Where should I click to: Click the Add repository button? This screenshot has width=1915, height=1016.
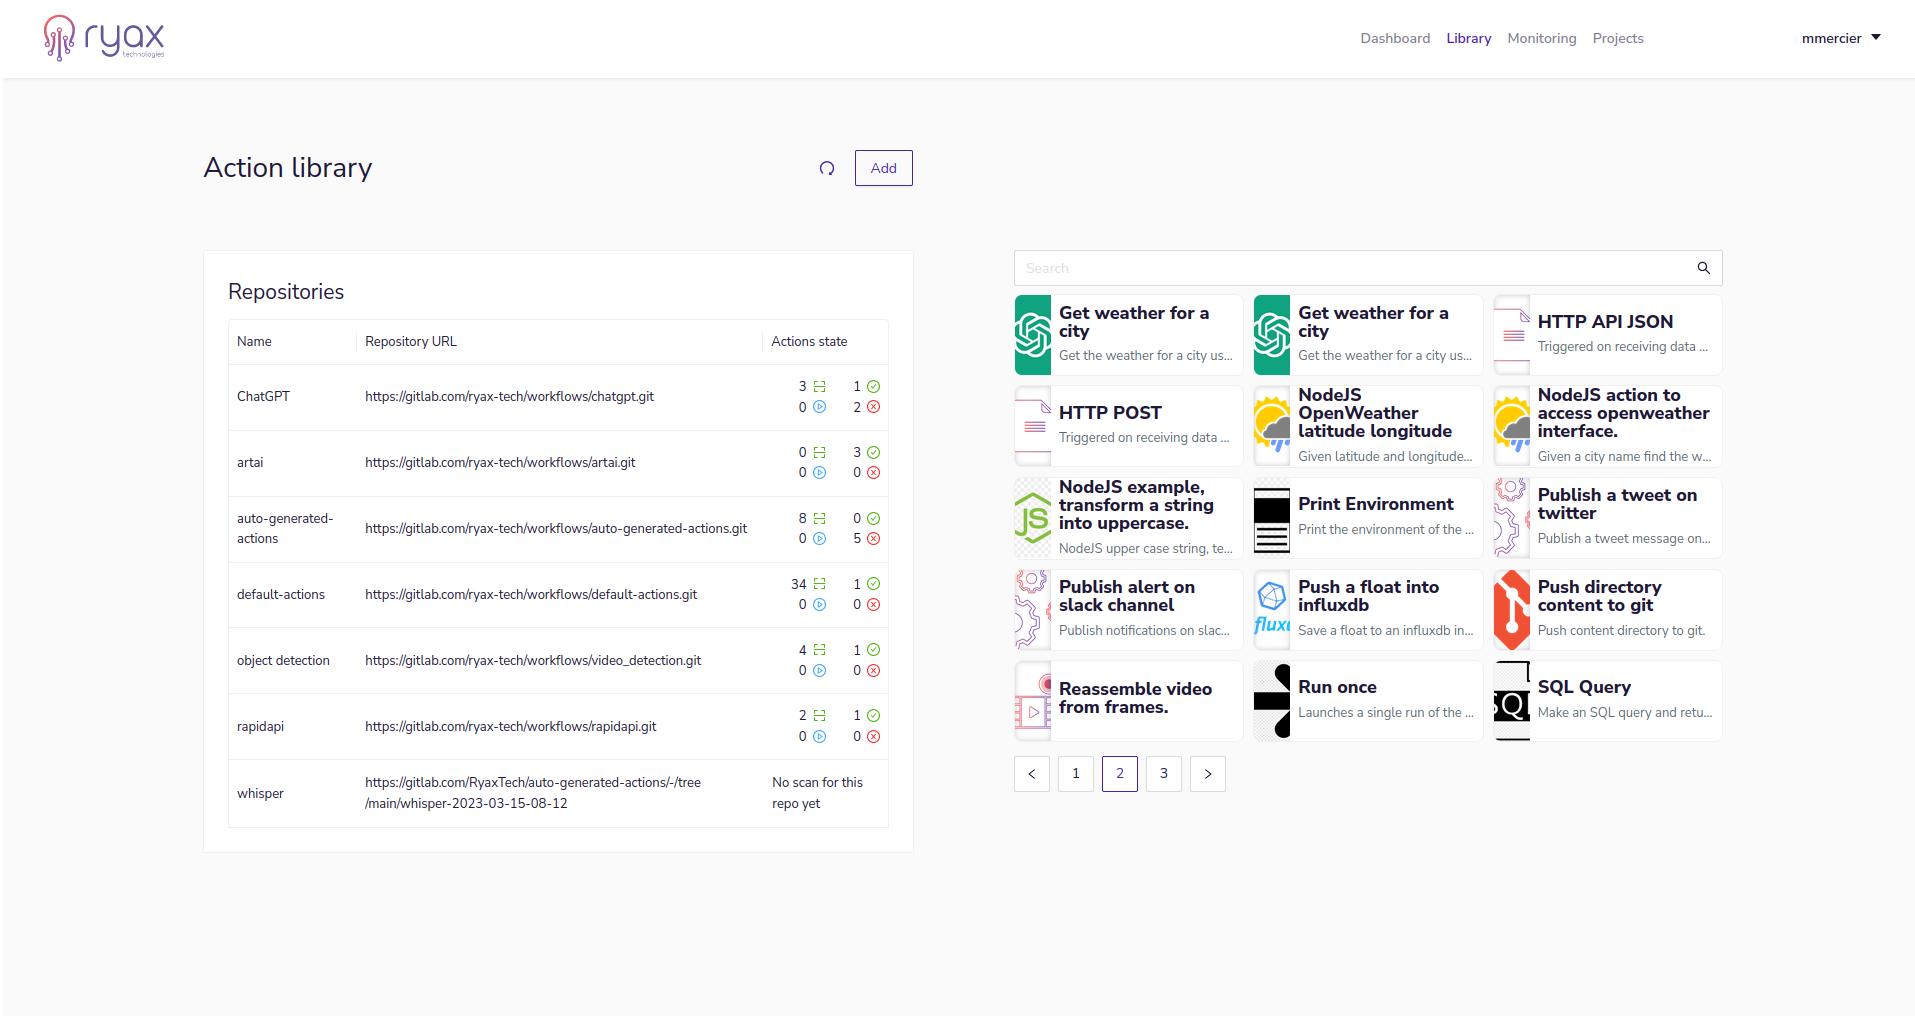884,168
